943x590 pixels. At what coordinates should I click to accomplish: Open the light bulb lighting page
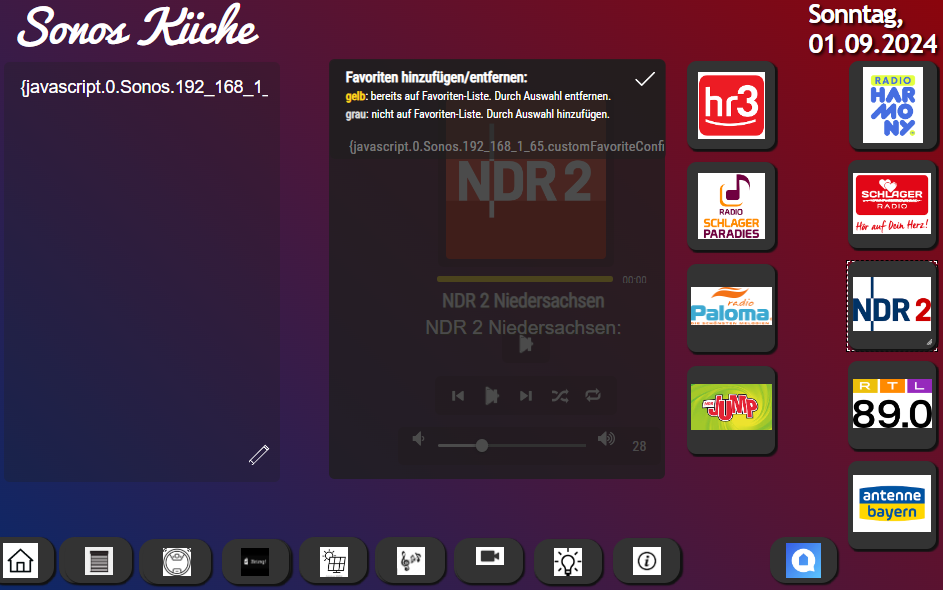(568, 561)
